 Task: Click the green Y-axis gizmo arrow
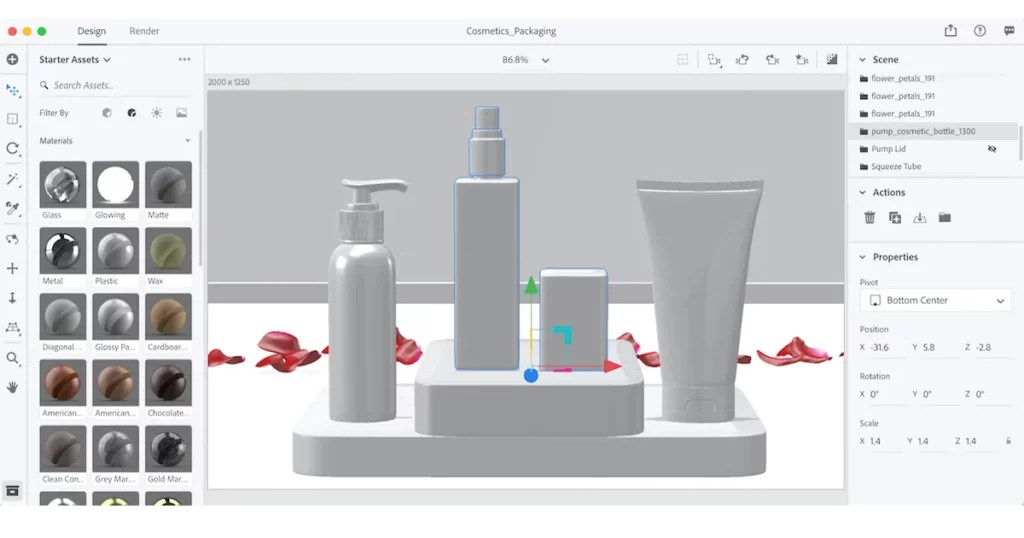[x=531, y=285]
